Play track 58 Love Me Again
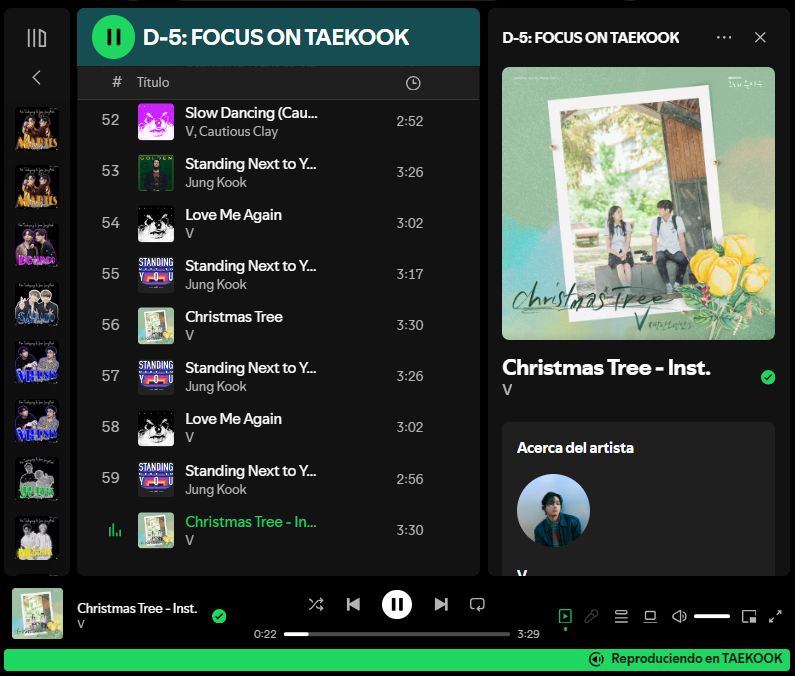This screenshot has height=676, width=795. [278, 428]
